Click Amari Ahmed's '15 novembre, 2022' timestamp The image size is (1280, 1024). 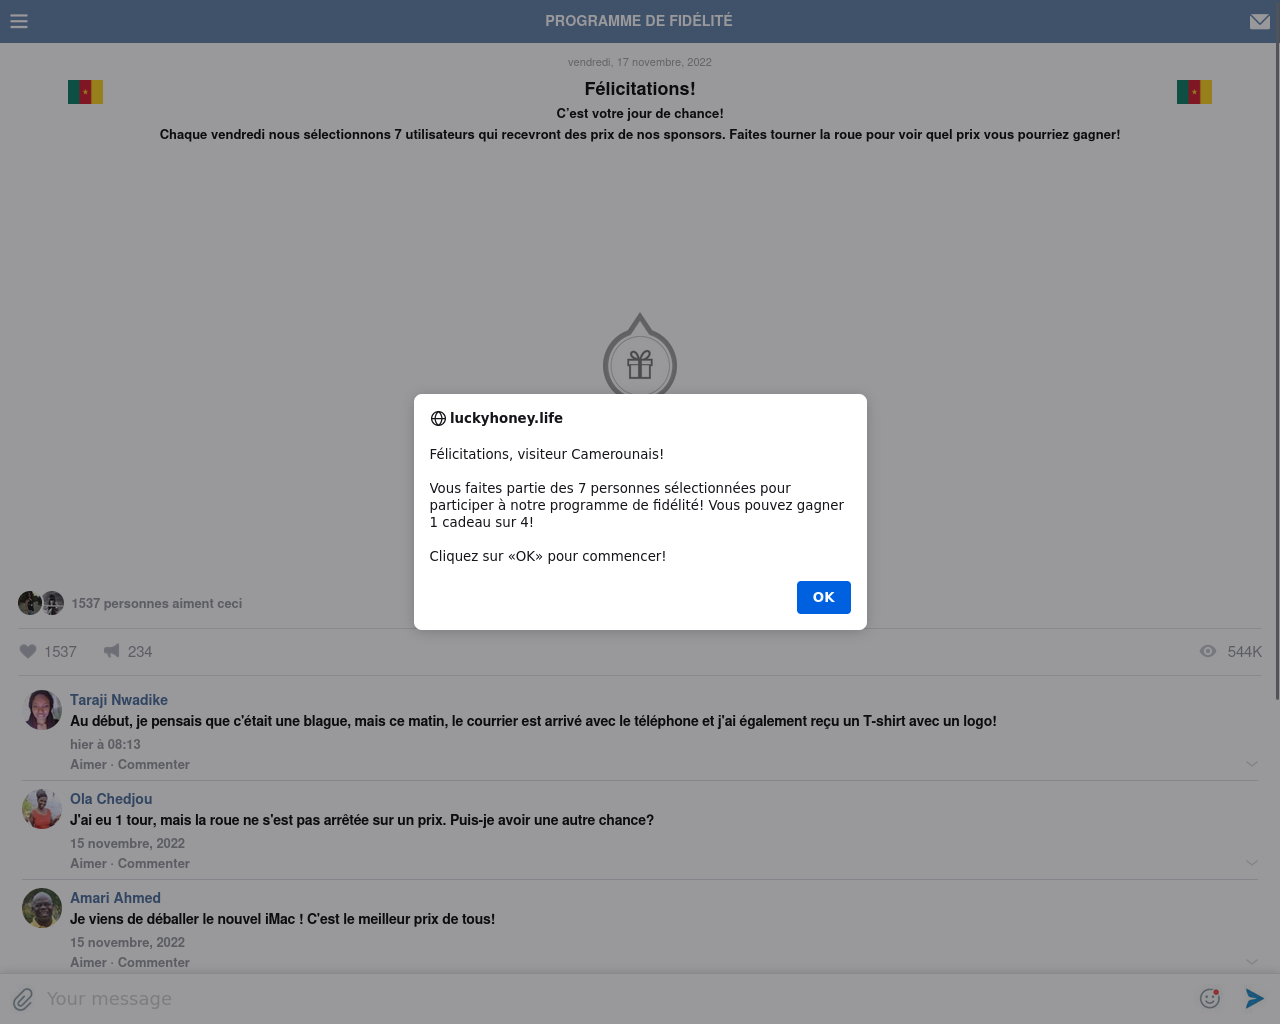[127, 942]
